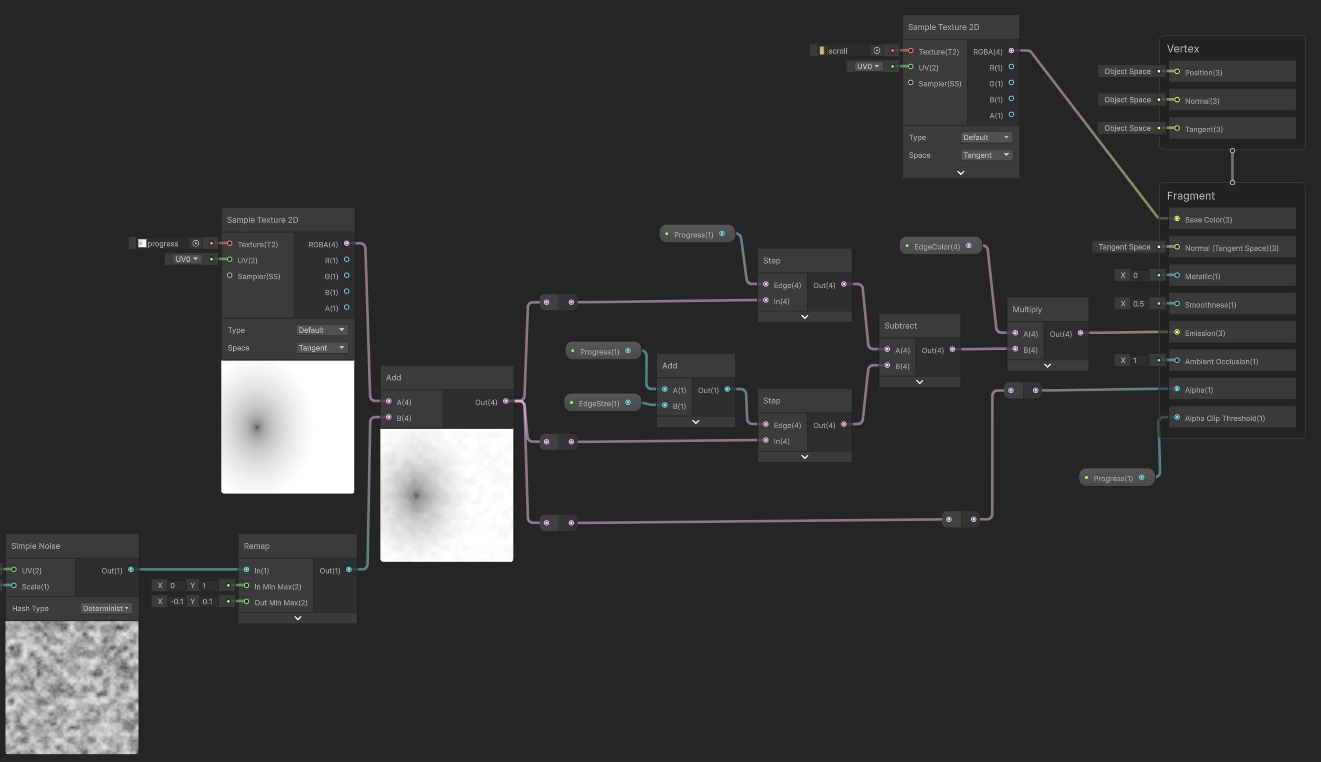Select the EdgeSize(1) property node
This screenshot has width=1321, height=762.
[603, 403]
